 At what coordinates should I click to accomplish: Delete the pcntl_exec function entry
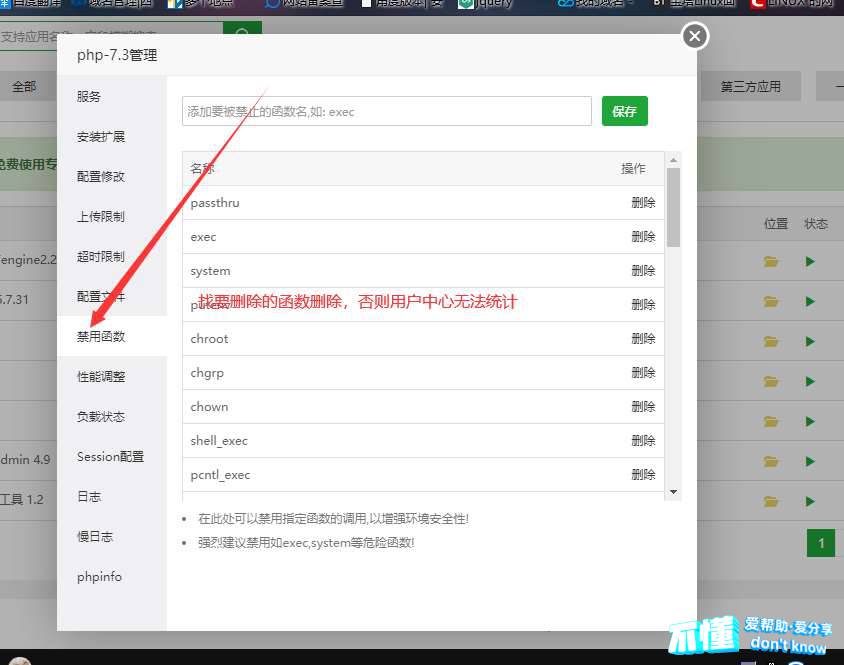pos(643,474)
